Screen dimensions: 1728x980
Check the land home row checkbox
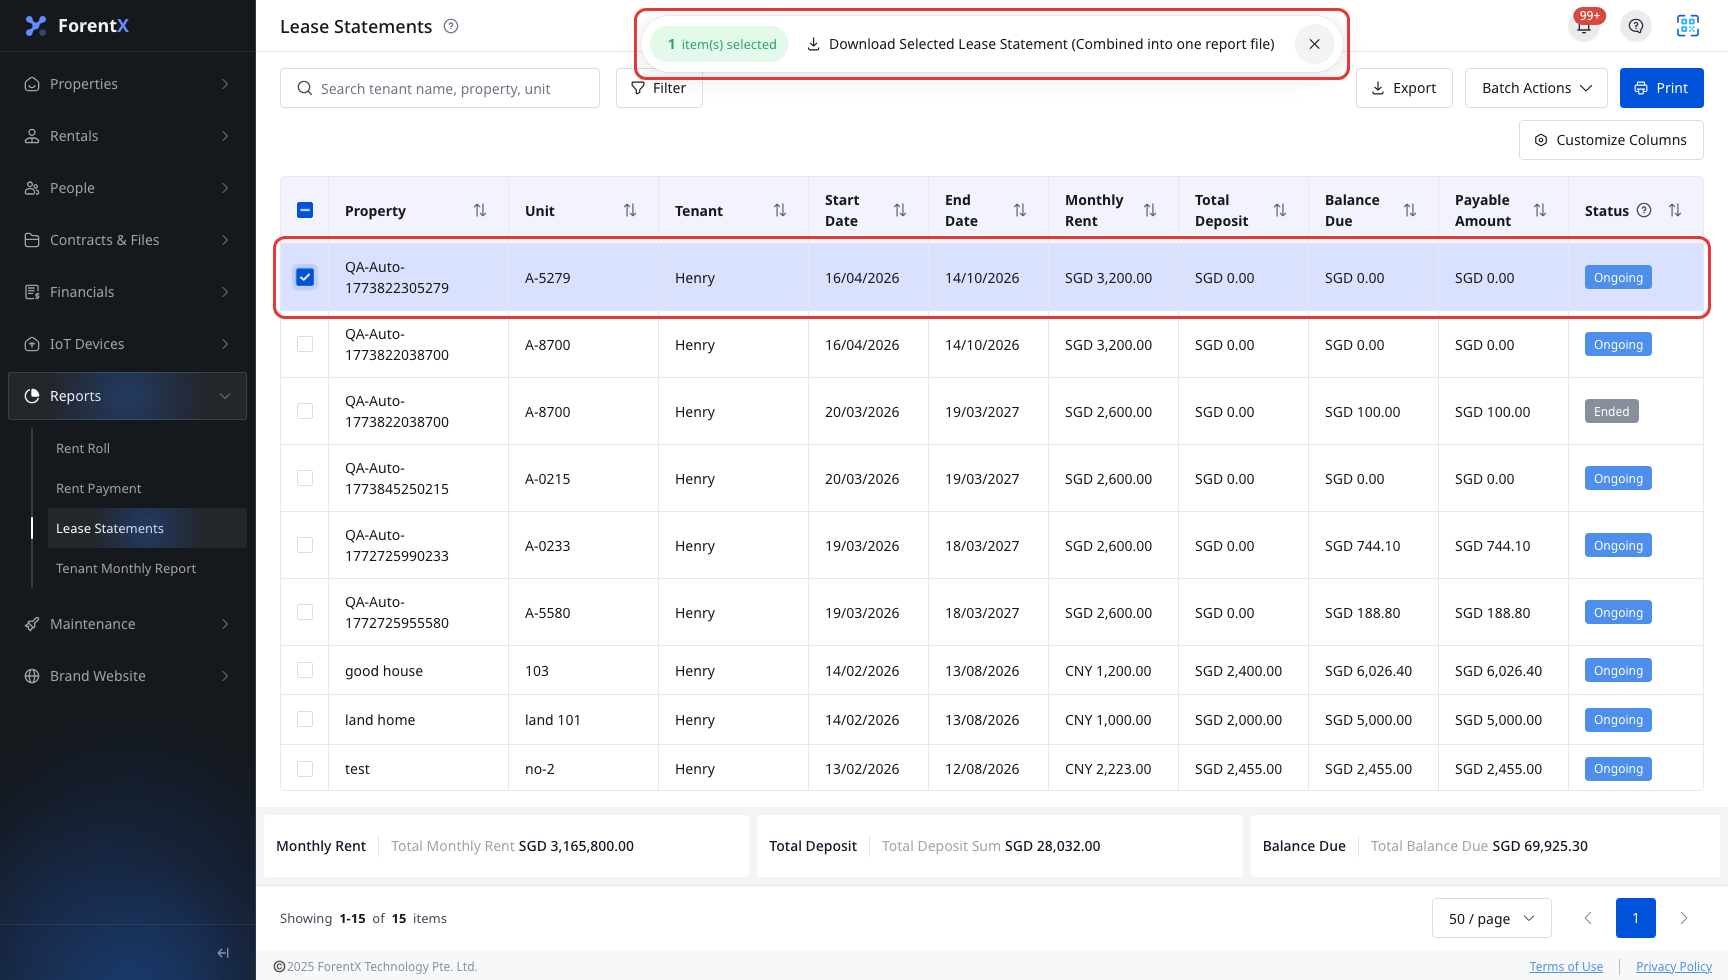point(305,719)
